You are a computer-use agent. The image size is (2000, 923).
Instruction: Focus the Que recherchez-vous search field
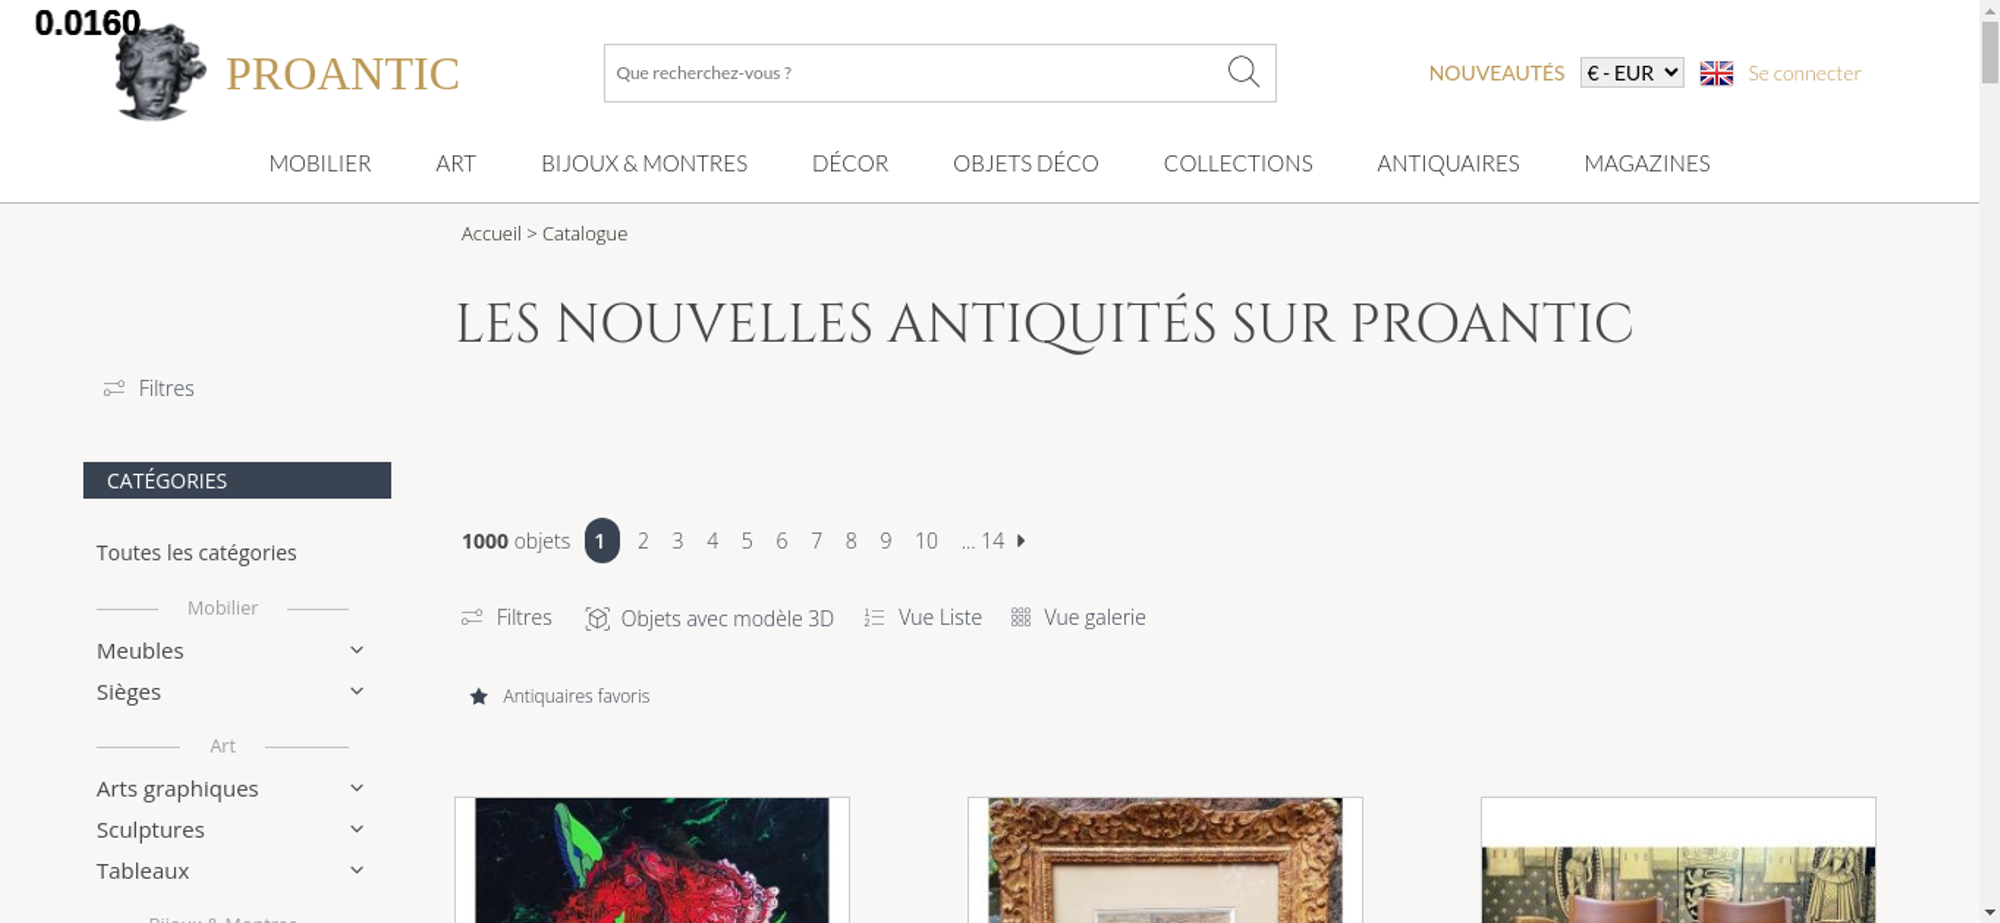click(x=915, y=73)
